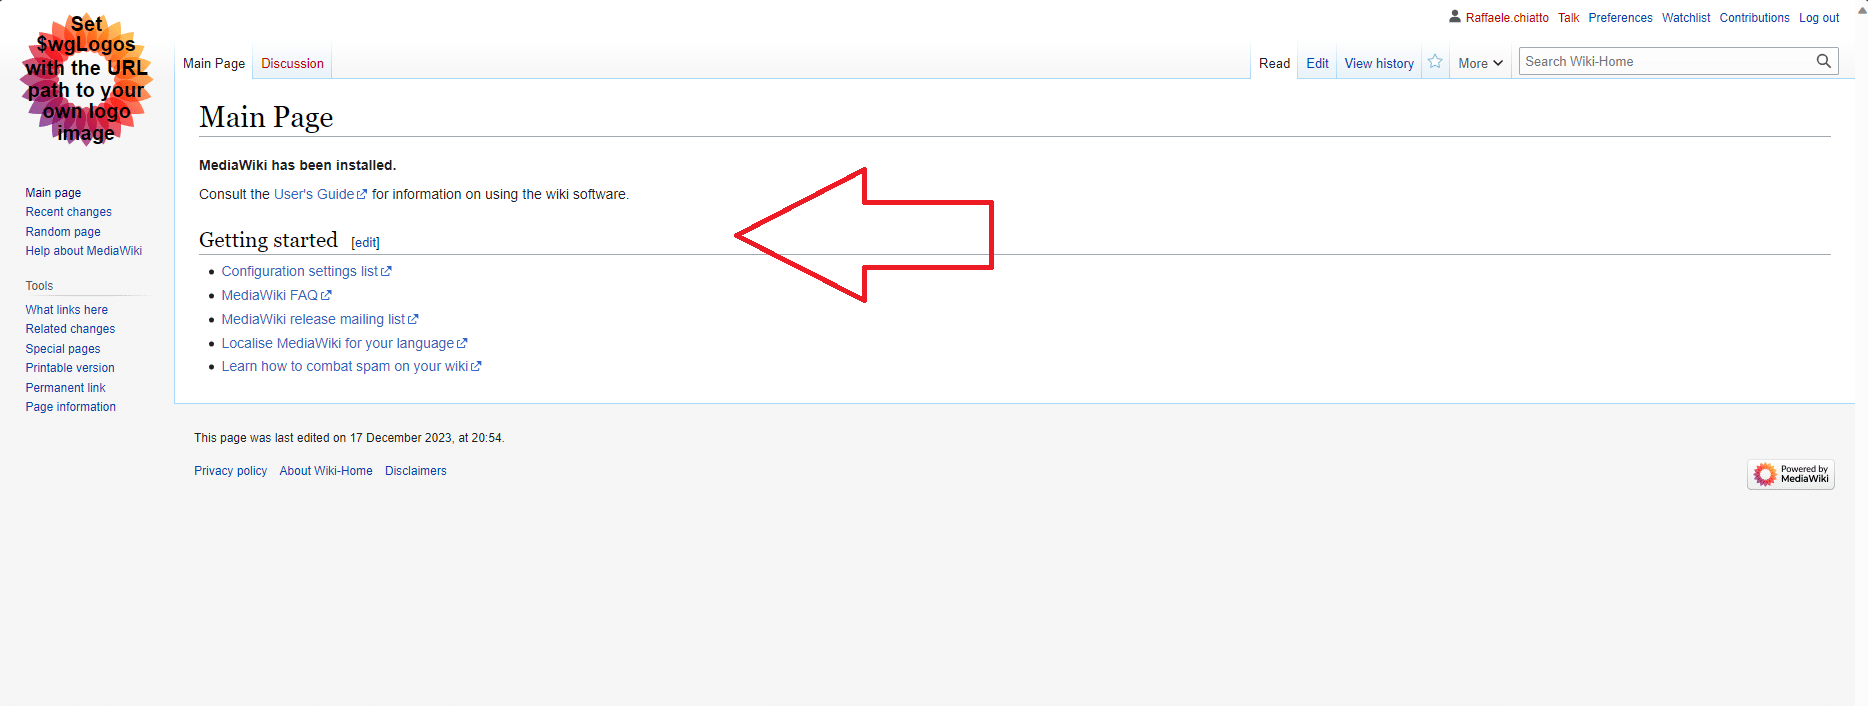
Task: Click the browser vertical scrollbar
Action: tap(1861, 353)
